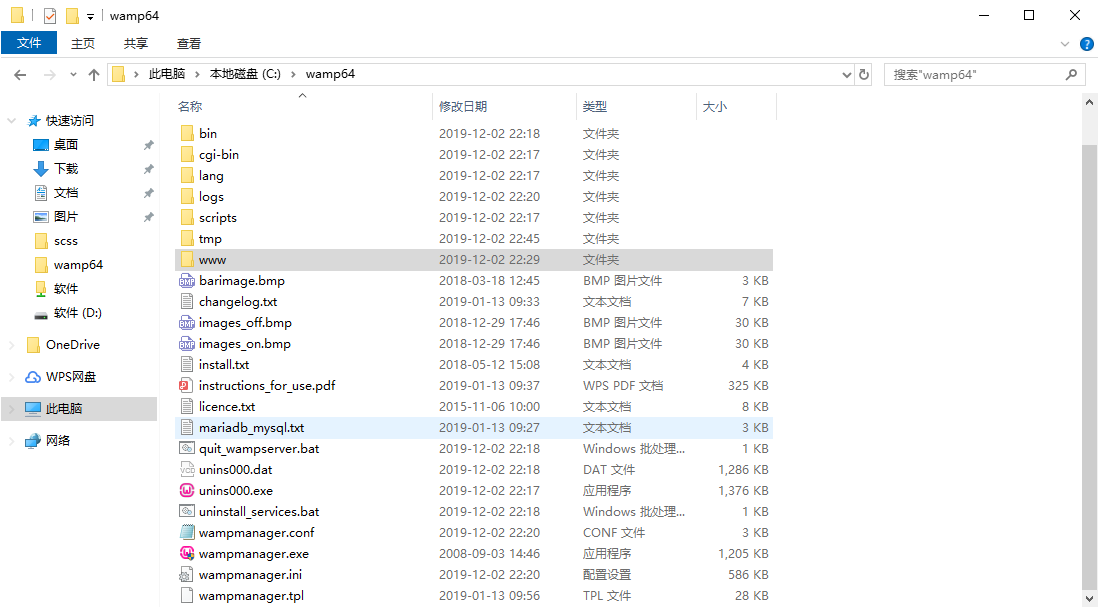The image size is (1099, 608).
Task: Select the cgi-bin folder icon
Action: click(x=186, y=154)
